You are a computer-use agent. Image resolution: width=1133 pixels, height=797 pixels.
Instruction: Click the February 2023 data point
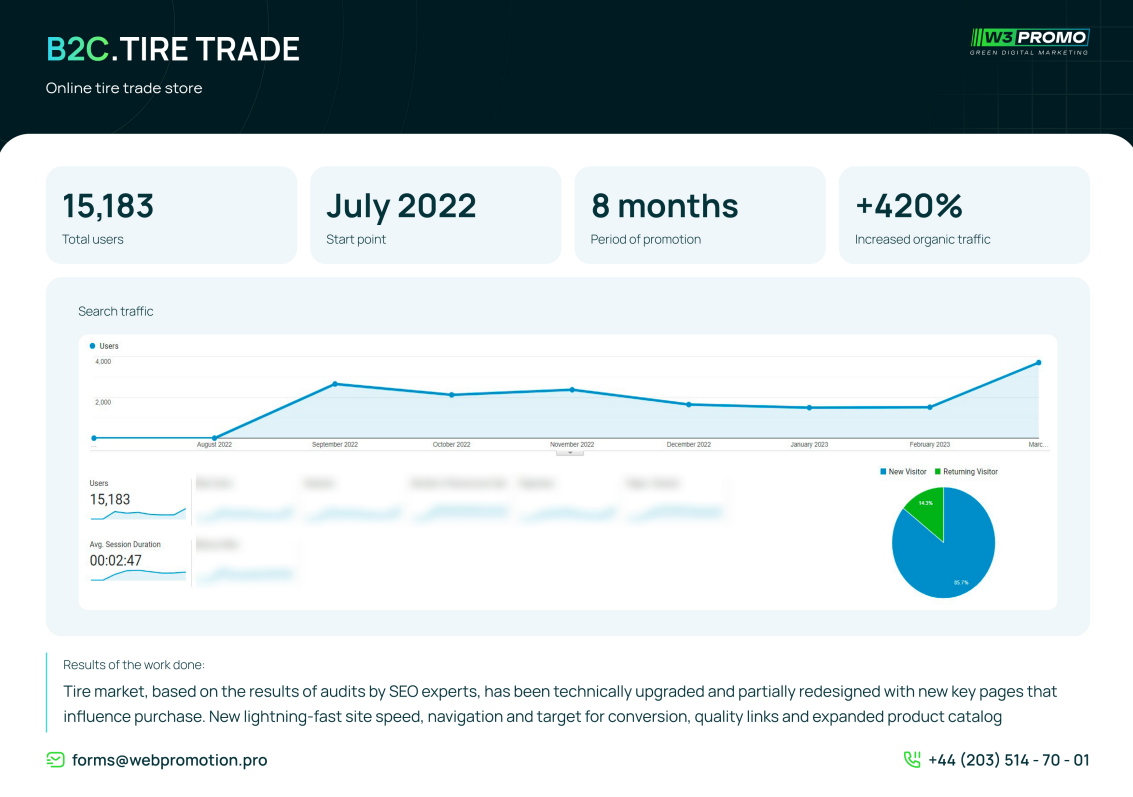pos(930,407)
